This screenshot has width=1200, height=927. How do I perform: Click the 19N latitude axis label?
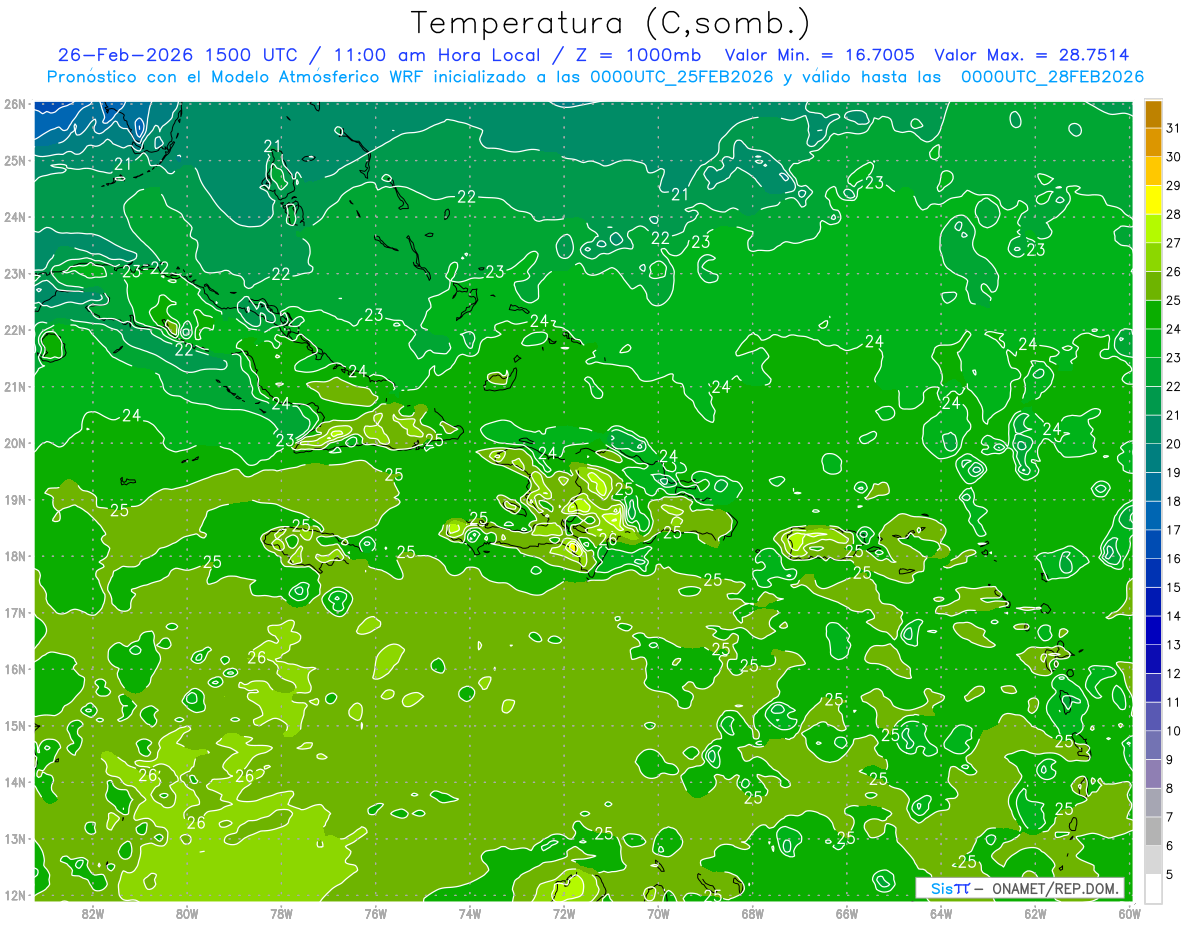14,500
